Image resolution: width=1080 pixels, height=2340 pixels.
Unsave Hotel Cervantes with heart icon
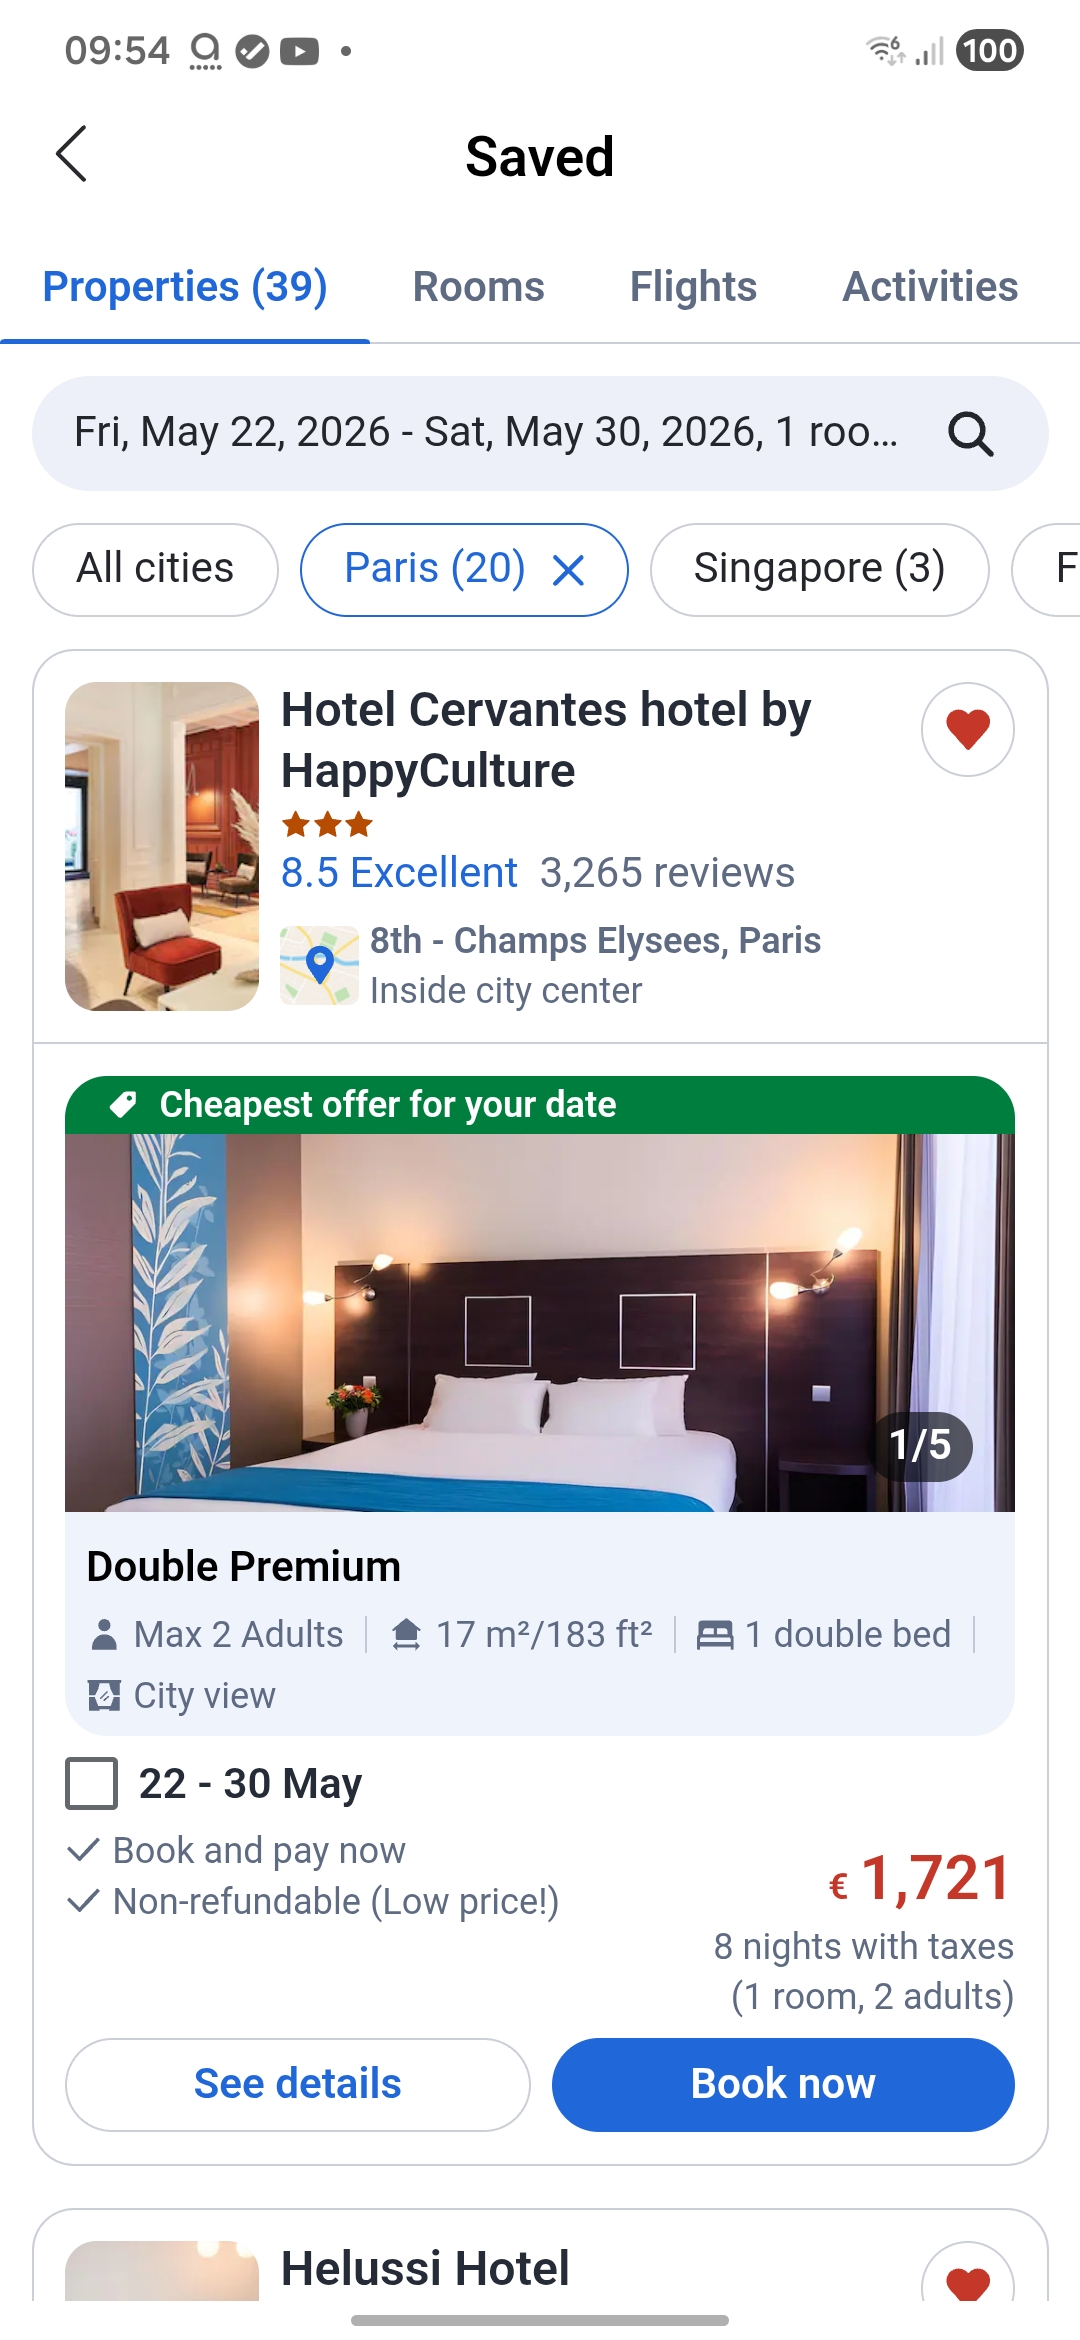coord(967,729)
